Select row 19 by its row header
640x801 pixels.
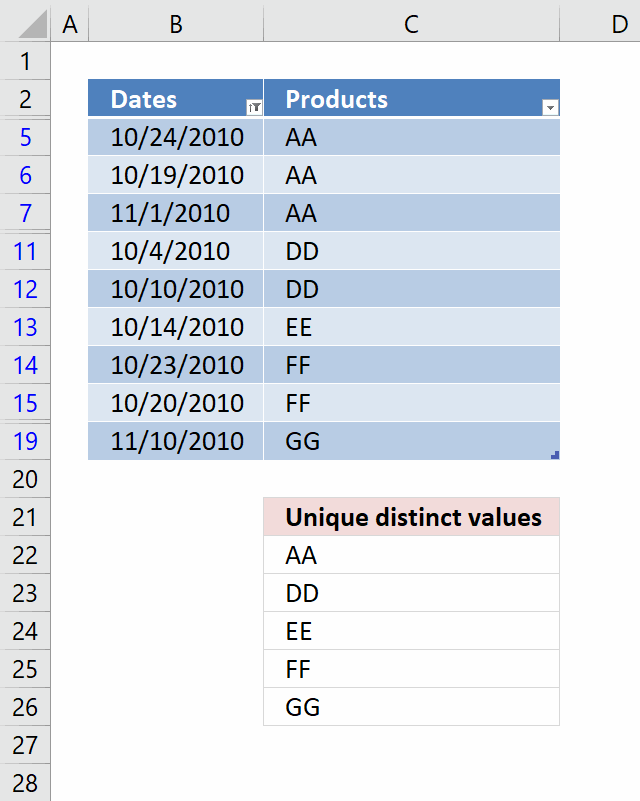pos(25,441)
